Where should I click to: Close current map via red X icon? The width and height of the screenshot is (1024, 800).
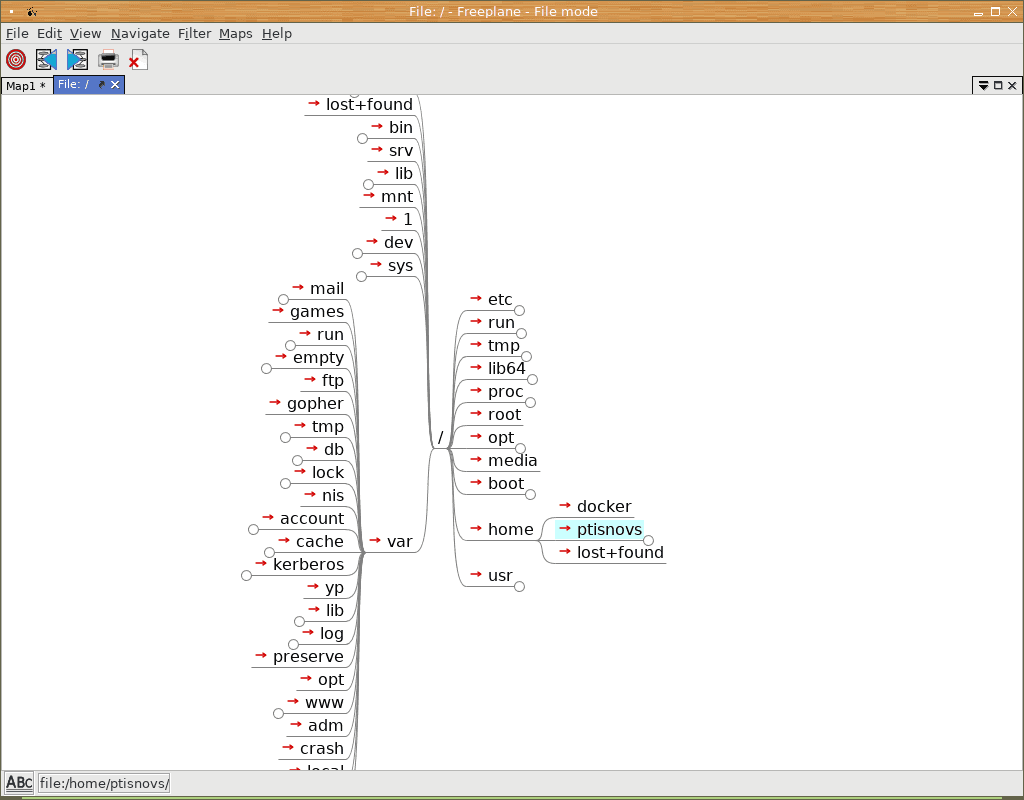pyautogui.click(x=137, y=60)
